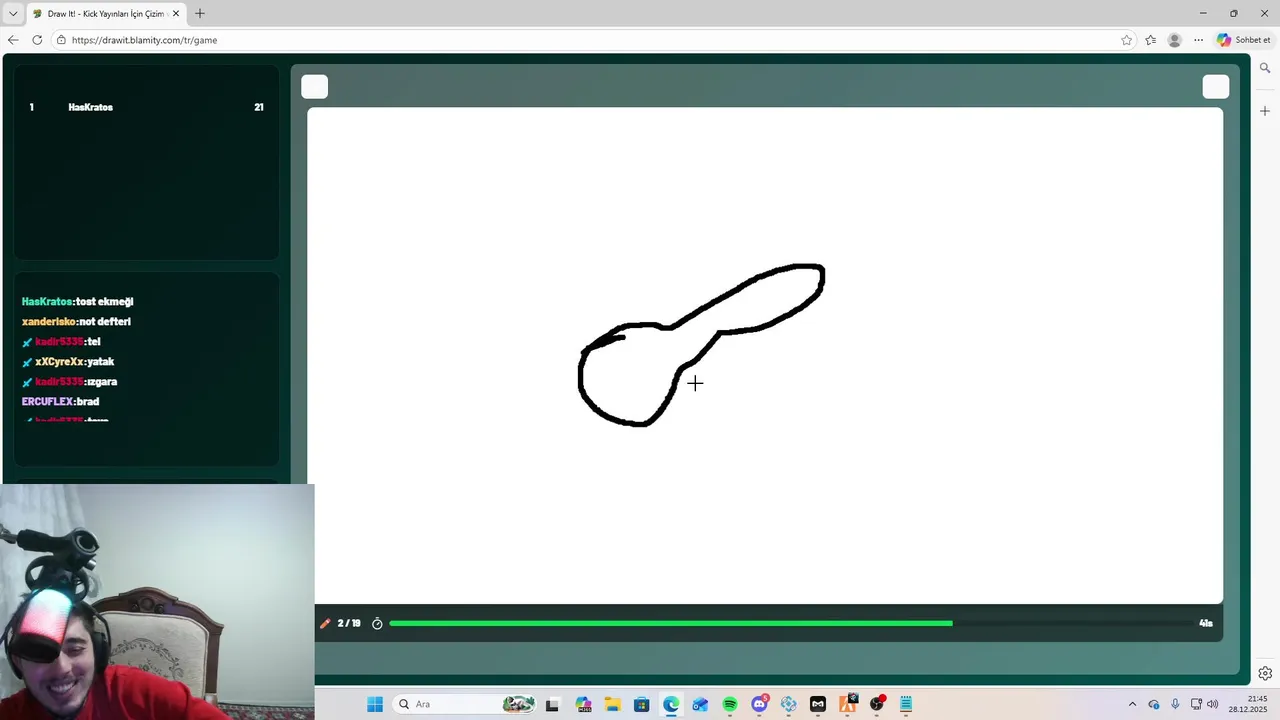
Task: Open Microsoft 365 Copilot from taskbar
Action: pos(584,704)
